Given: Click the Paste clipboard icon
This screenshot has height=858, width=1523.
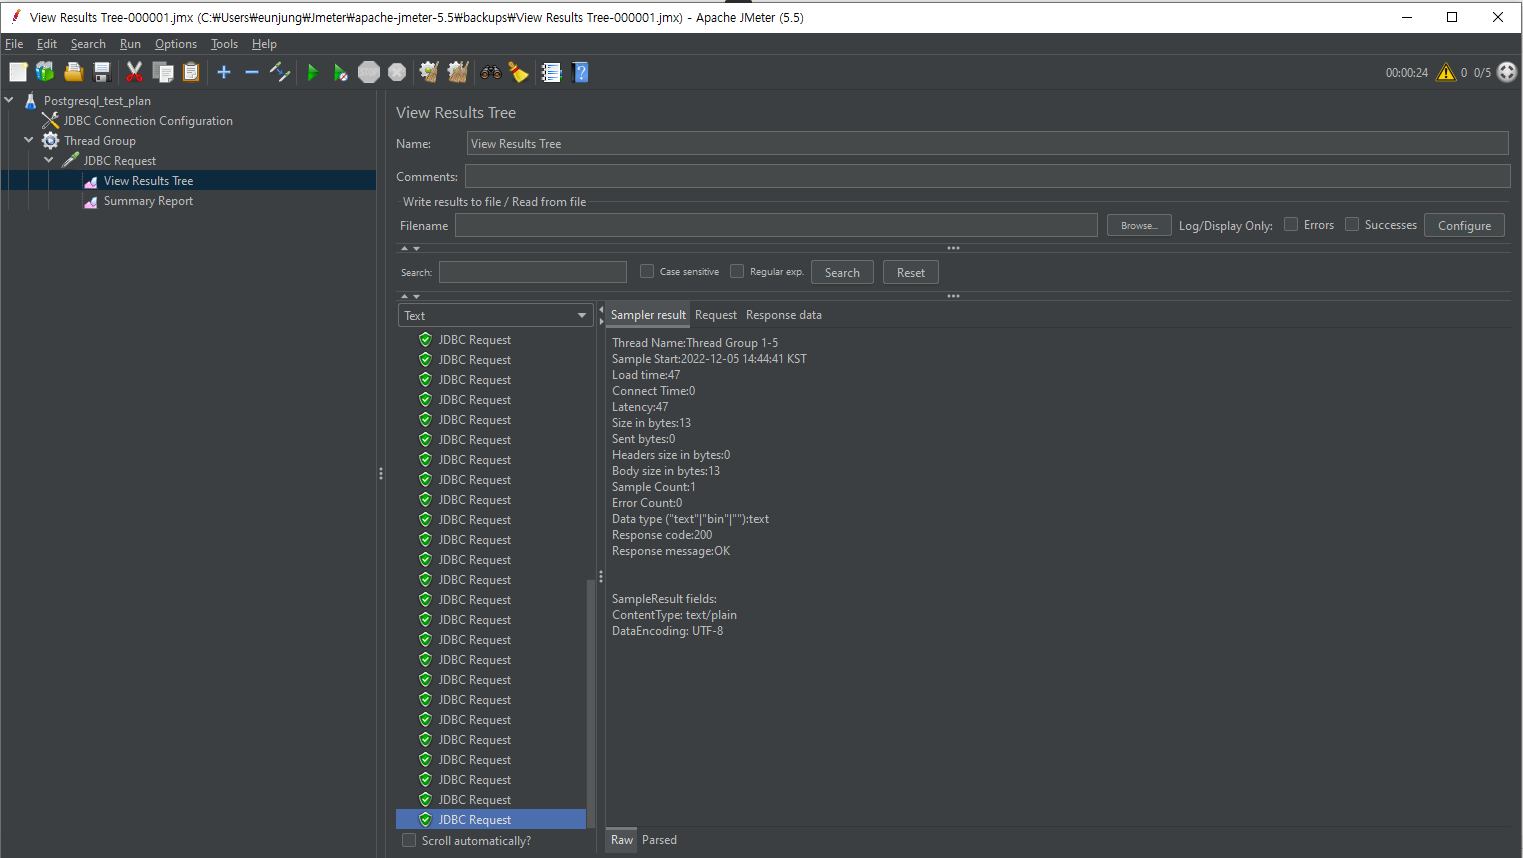Looking at the screenshot, I should pos(191,72).
